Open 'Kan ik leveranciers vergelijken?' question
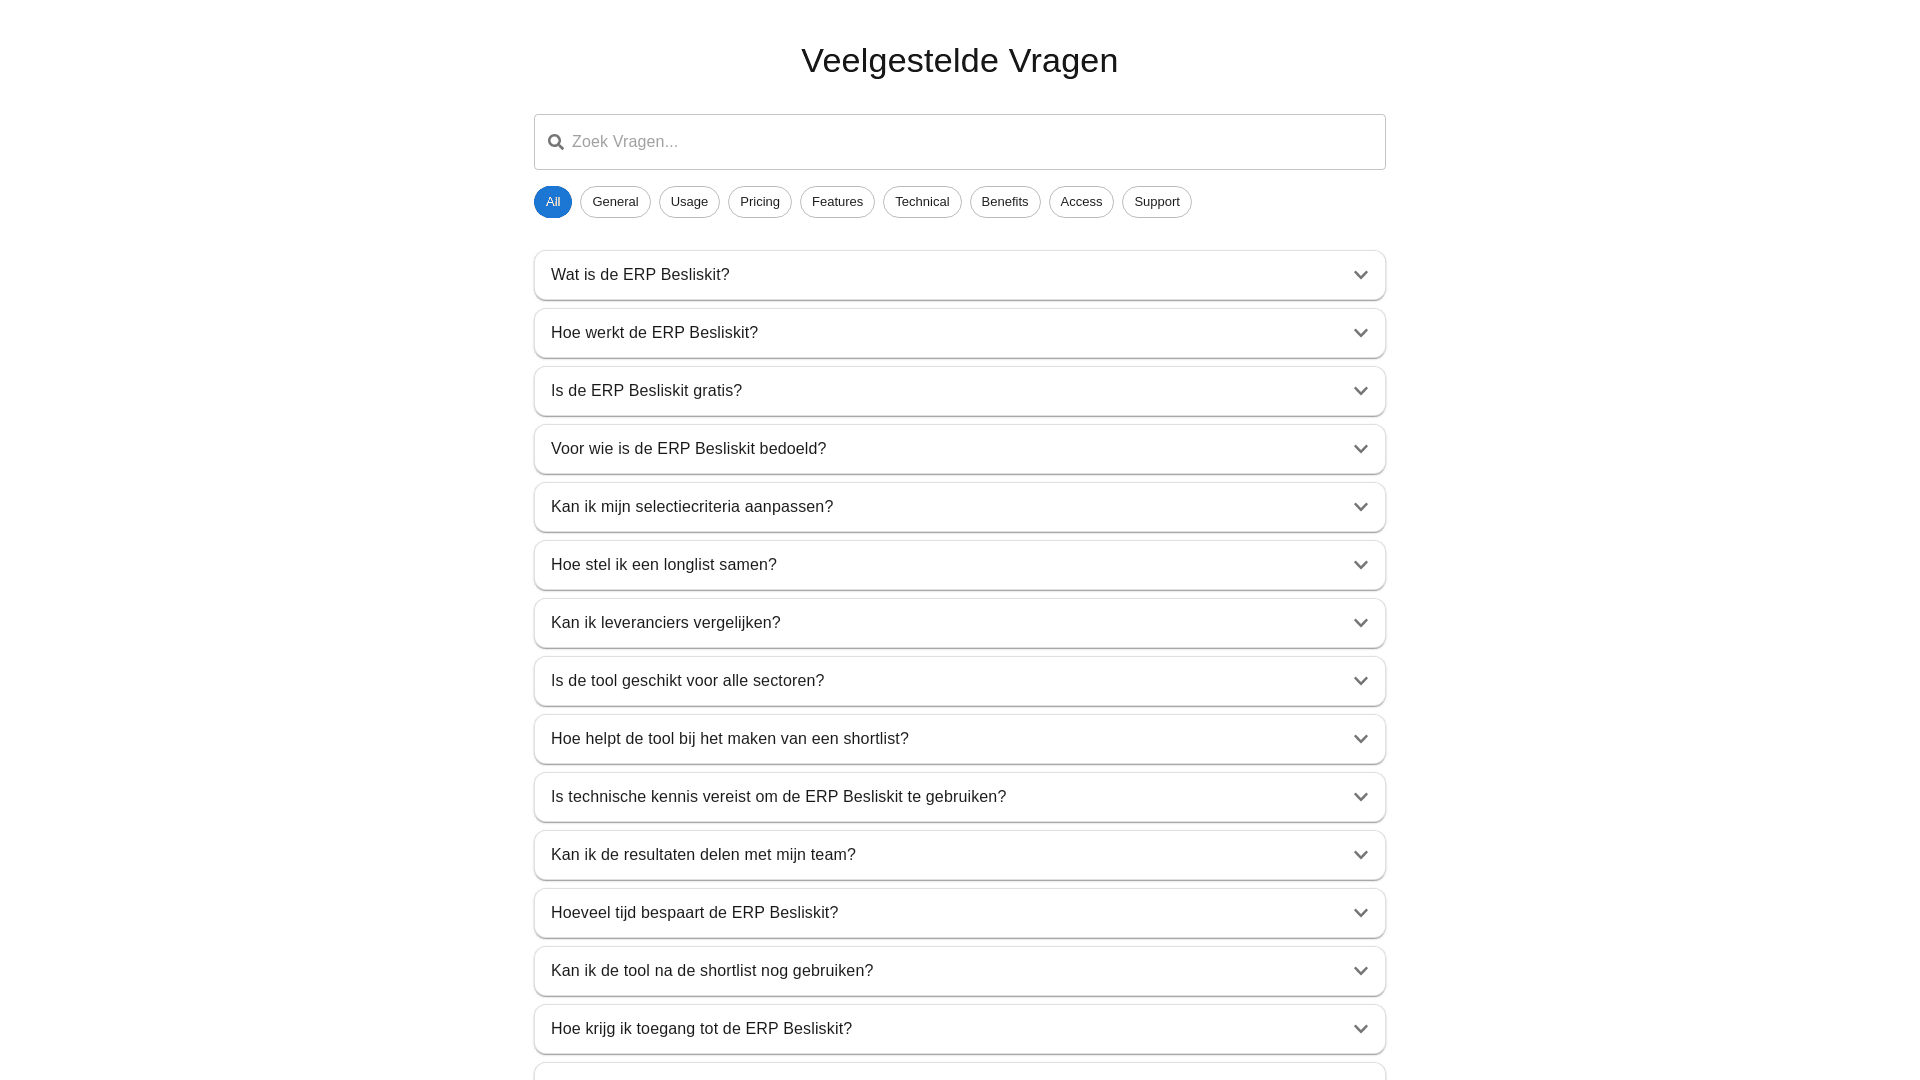Screen dimensions: 1920x1080 [x=665, y=623]
